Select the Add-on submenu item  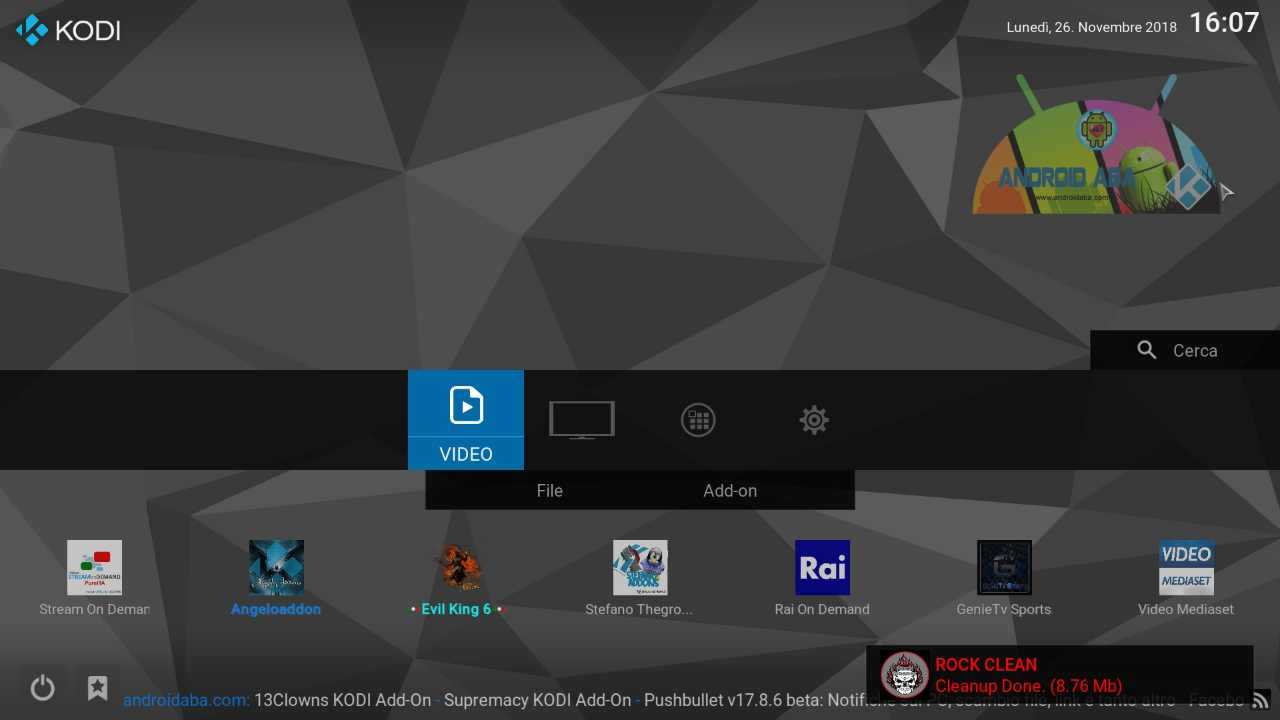[x=730, y=491]
